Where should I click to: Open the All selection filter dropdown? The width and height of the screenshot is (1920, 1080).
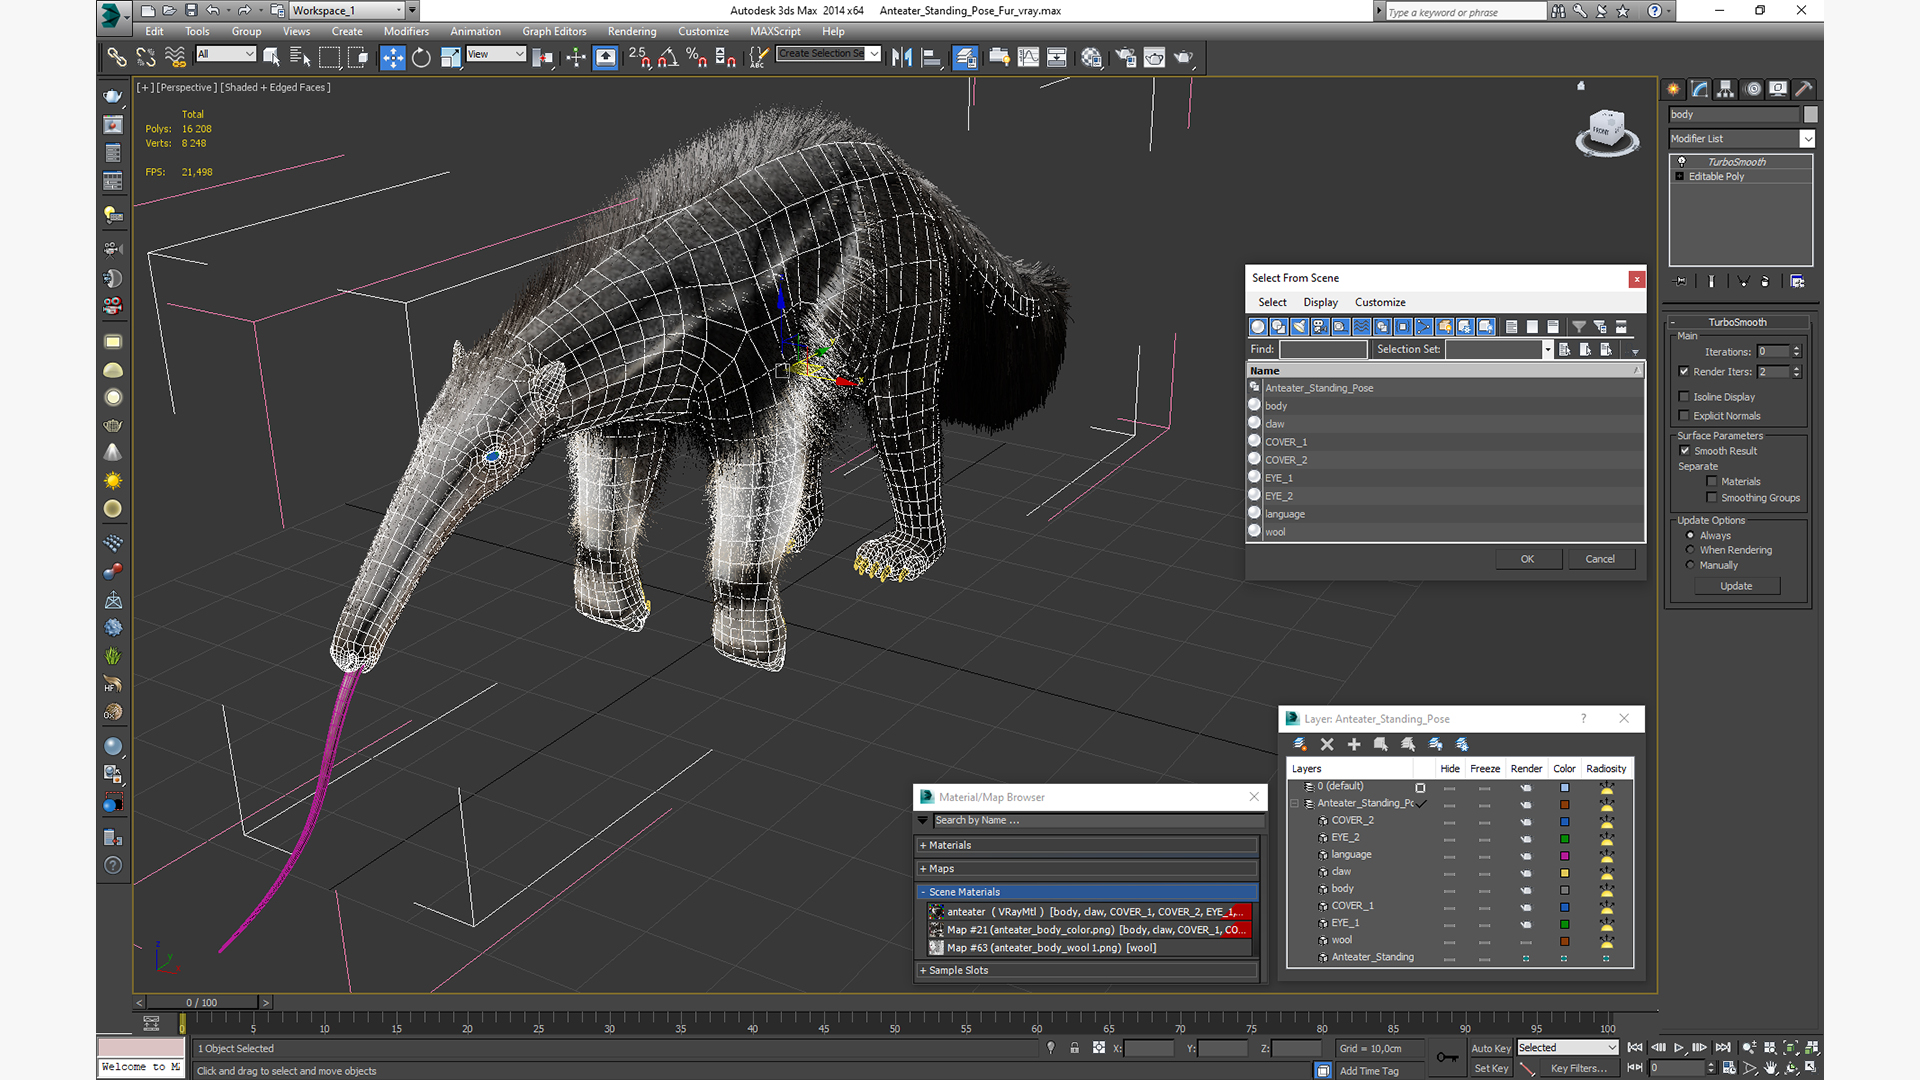tap(226, 55)
